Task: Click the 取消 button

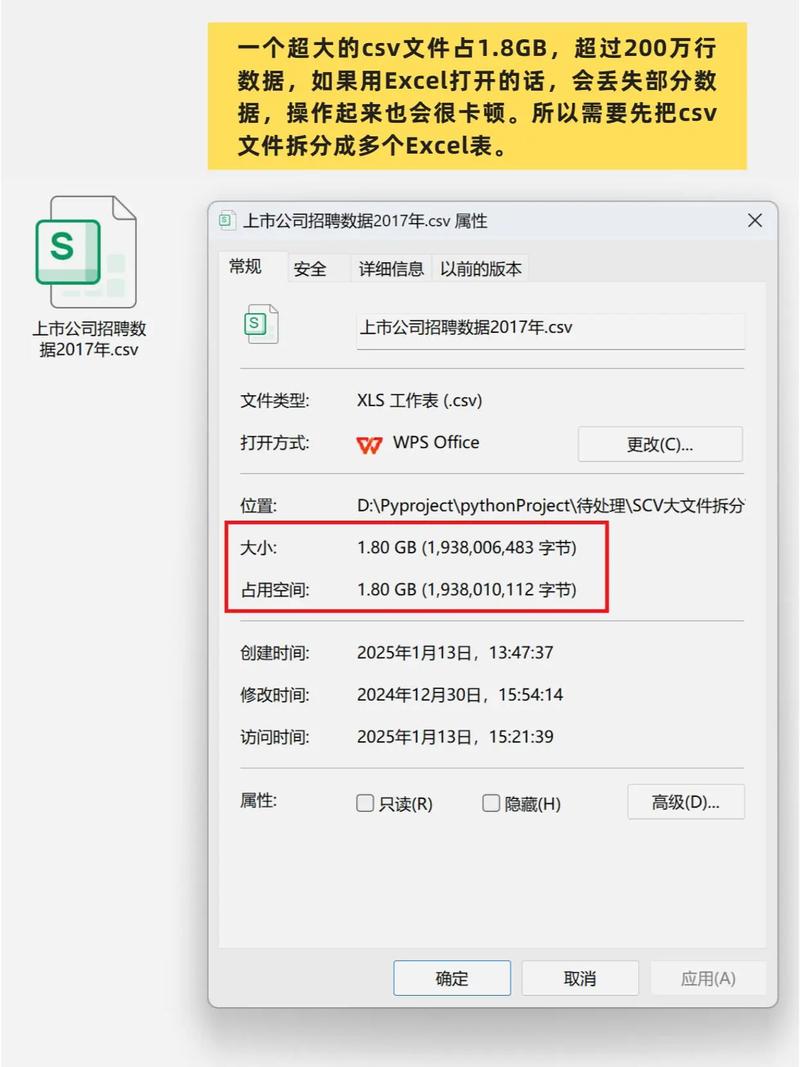Action: [580, 978]
